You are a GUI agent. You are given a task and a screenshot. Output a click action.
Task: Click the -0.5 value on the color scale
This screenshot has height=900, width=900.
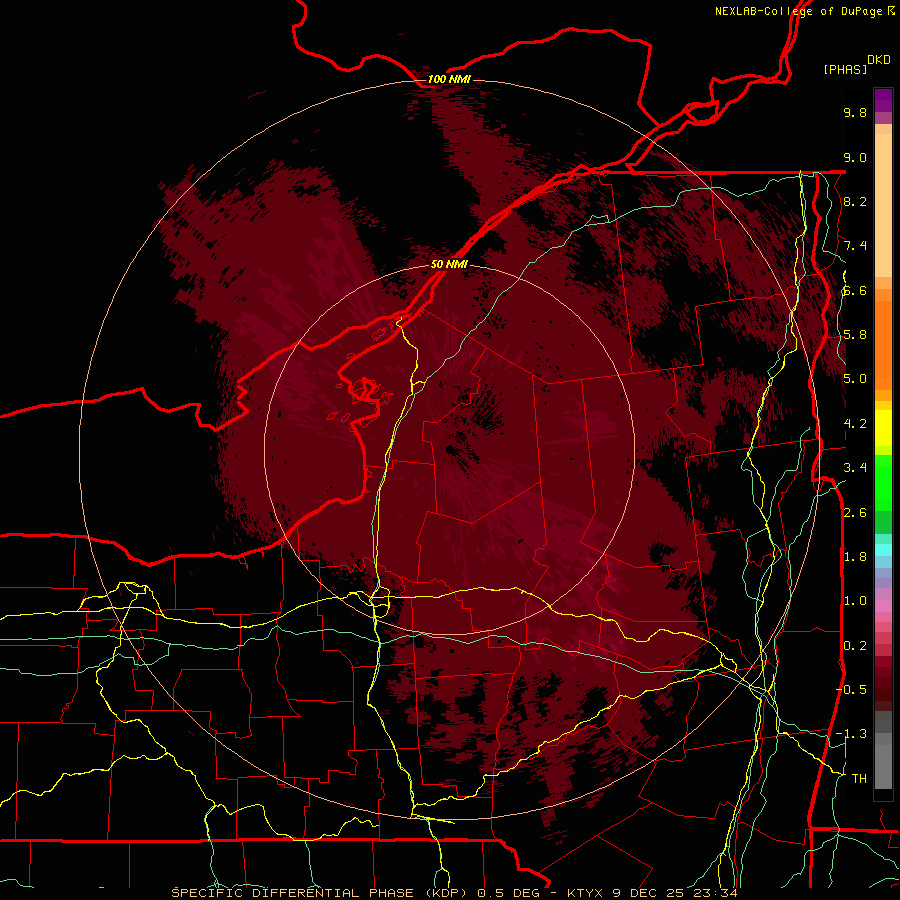pos(851,690)
